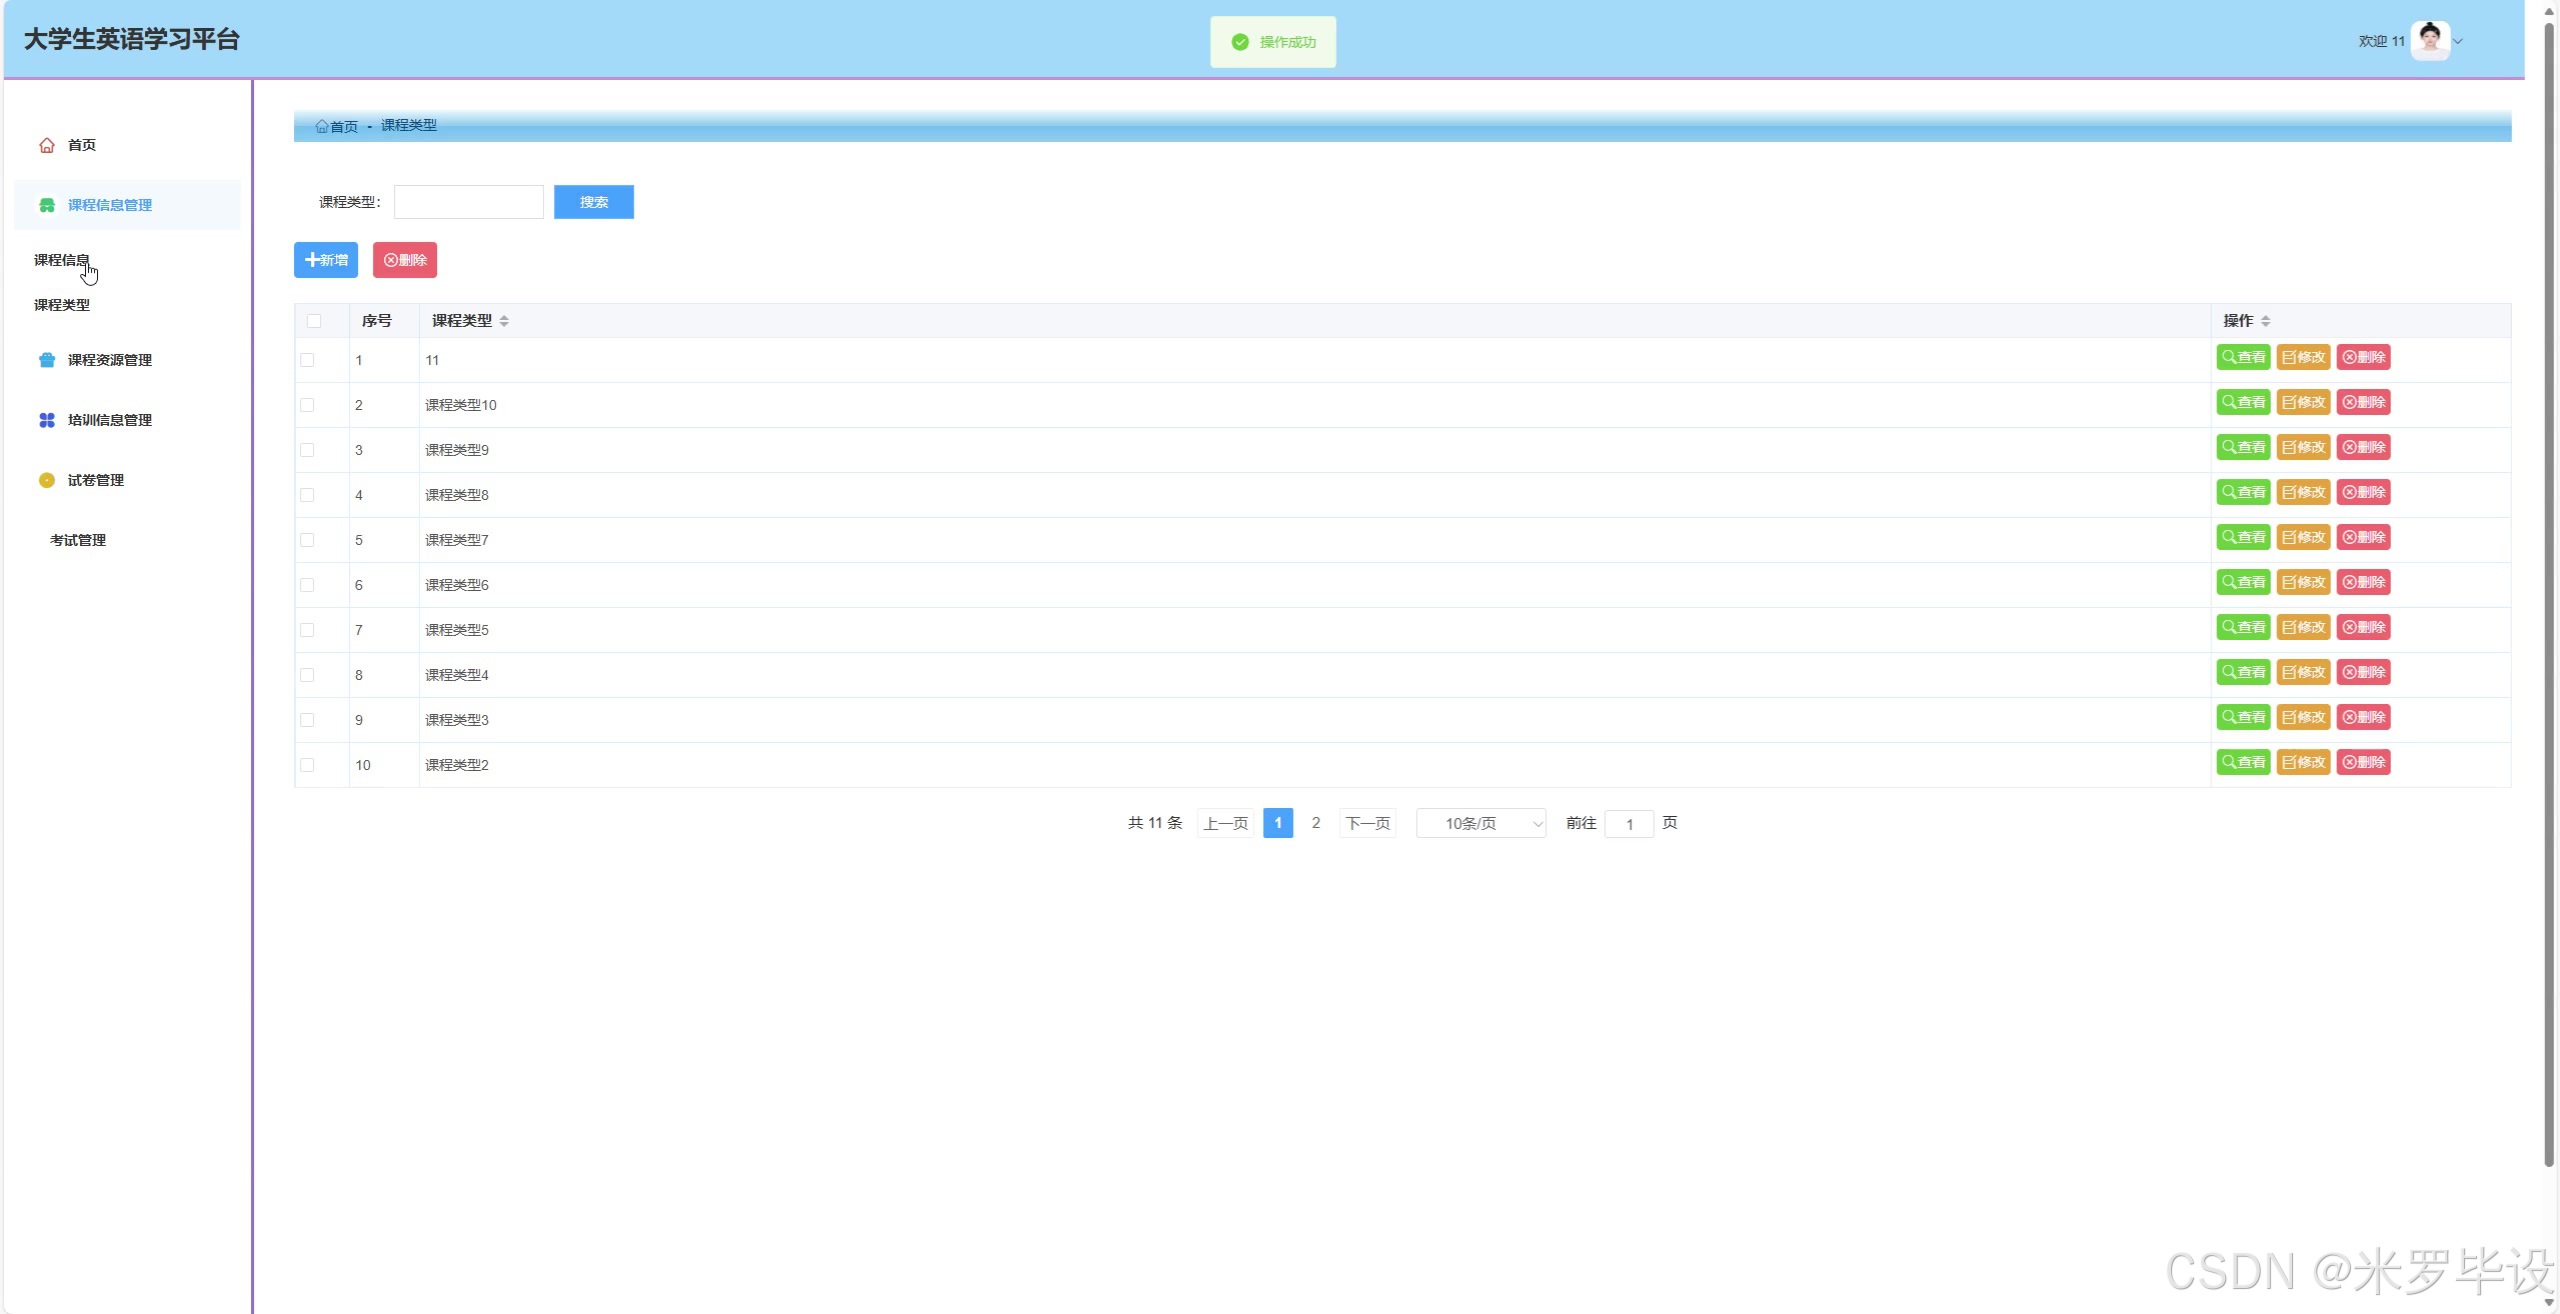2560x1314 pixels.
Task: Select the 课程信息管理 green sidebar icon
Action: pyautogui.click(x=47, y=205)
